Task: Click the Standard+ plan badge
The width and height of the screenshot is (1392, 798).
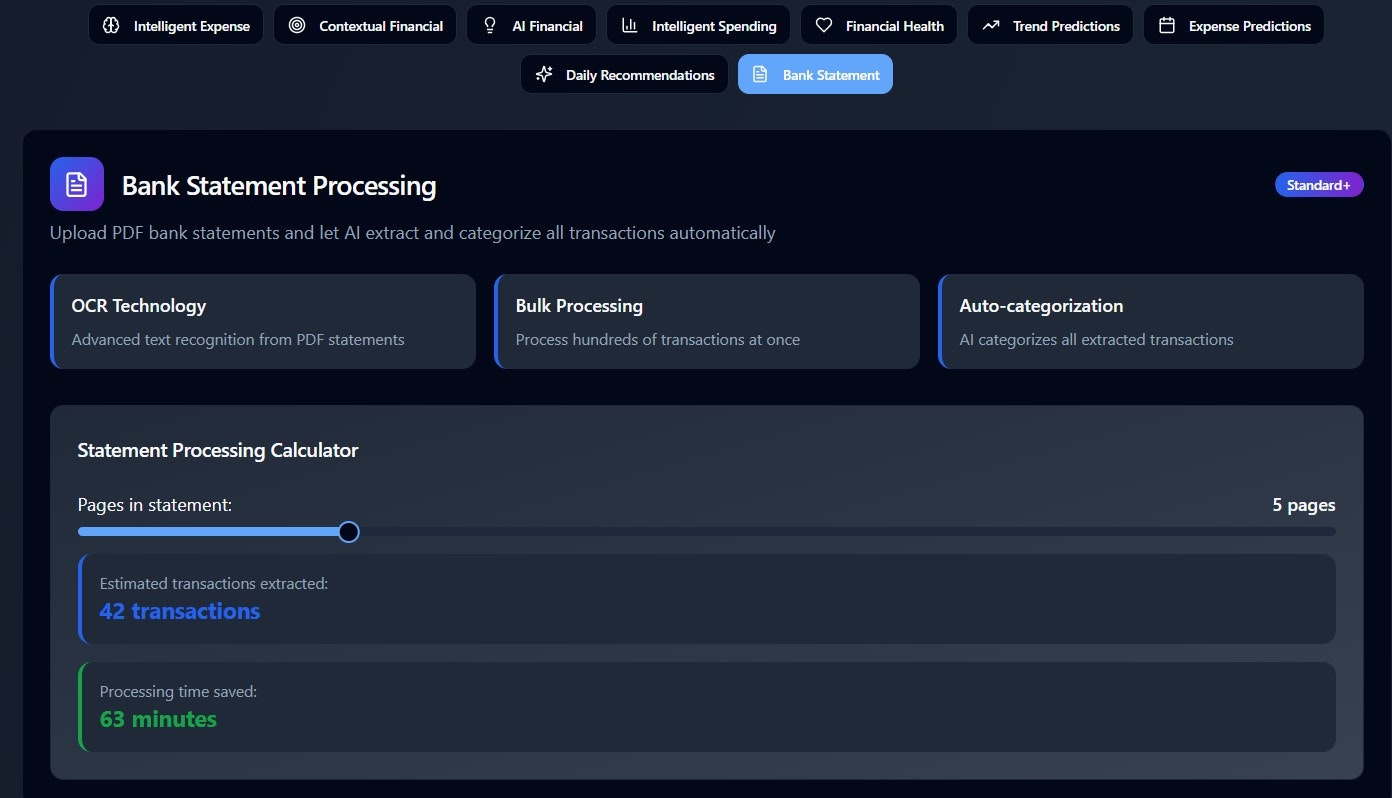Action: point(1319,185)
